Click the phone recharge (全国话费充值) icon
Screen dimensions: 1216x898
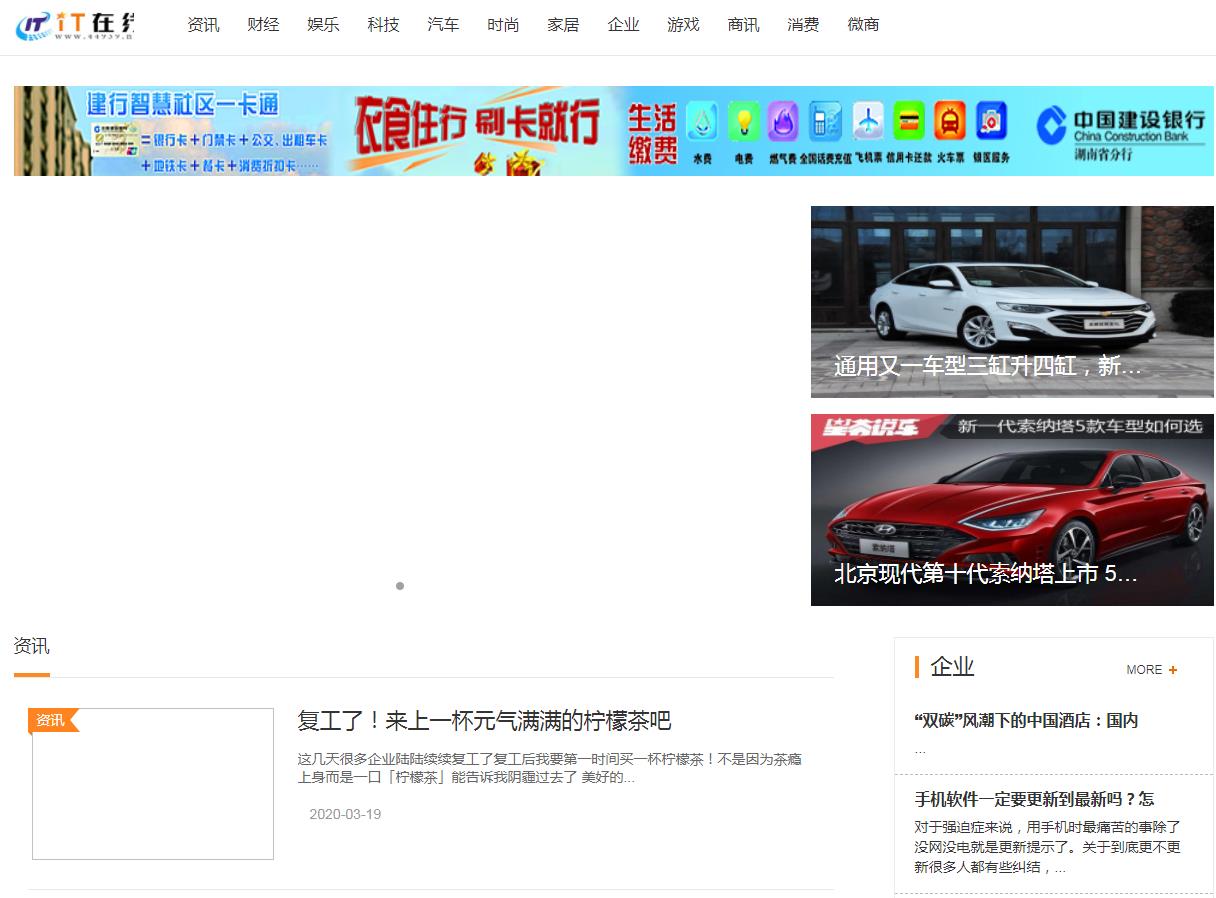(825, 122)
